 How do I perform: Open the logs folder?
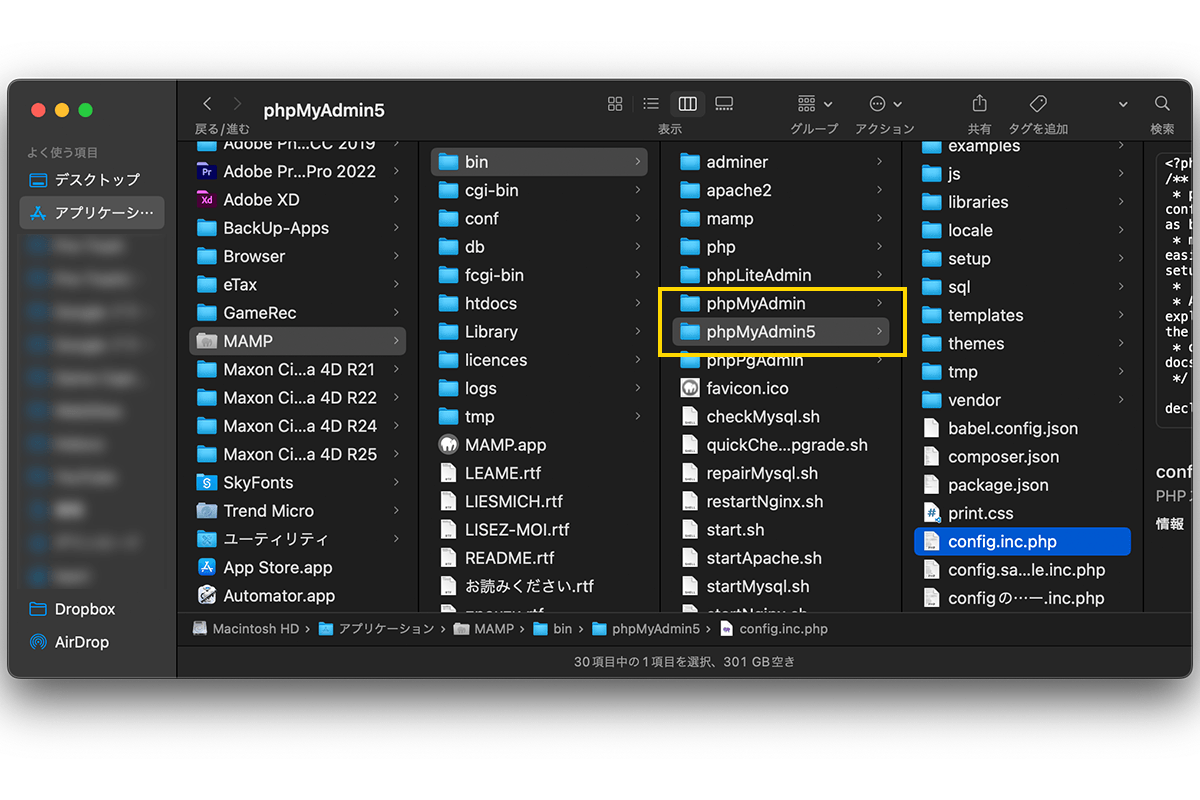point(539,388)
